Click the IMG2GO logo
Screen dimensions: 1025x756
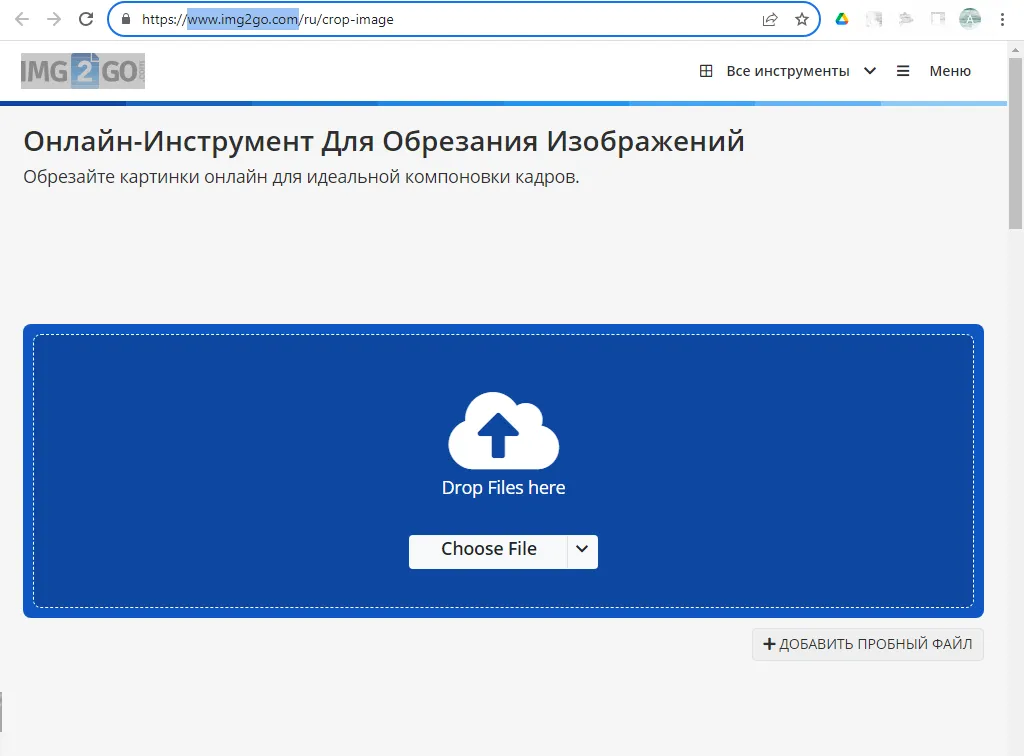click(x=82, y=70)
